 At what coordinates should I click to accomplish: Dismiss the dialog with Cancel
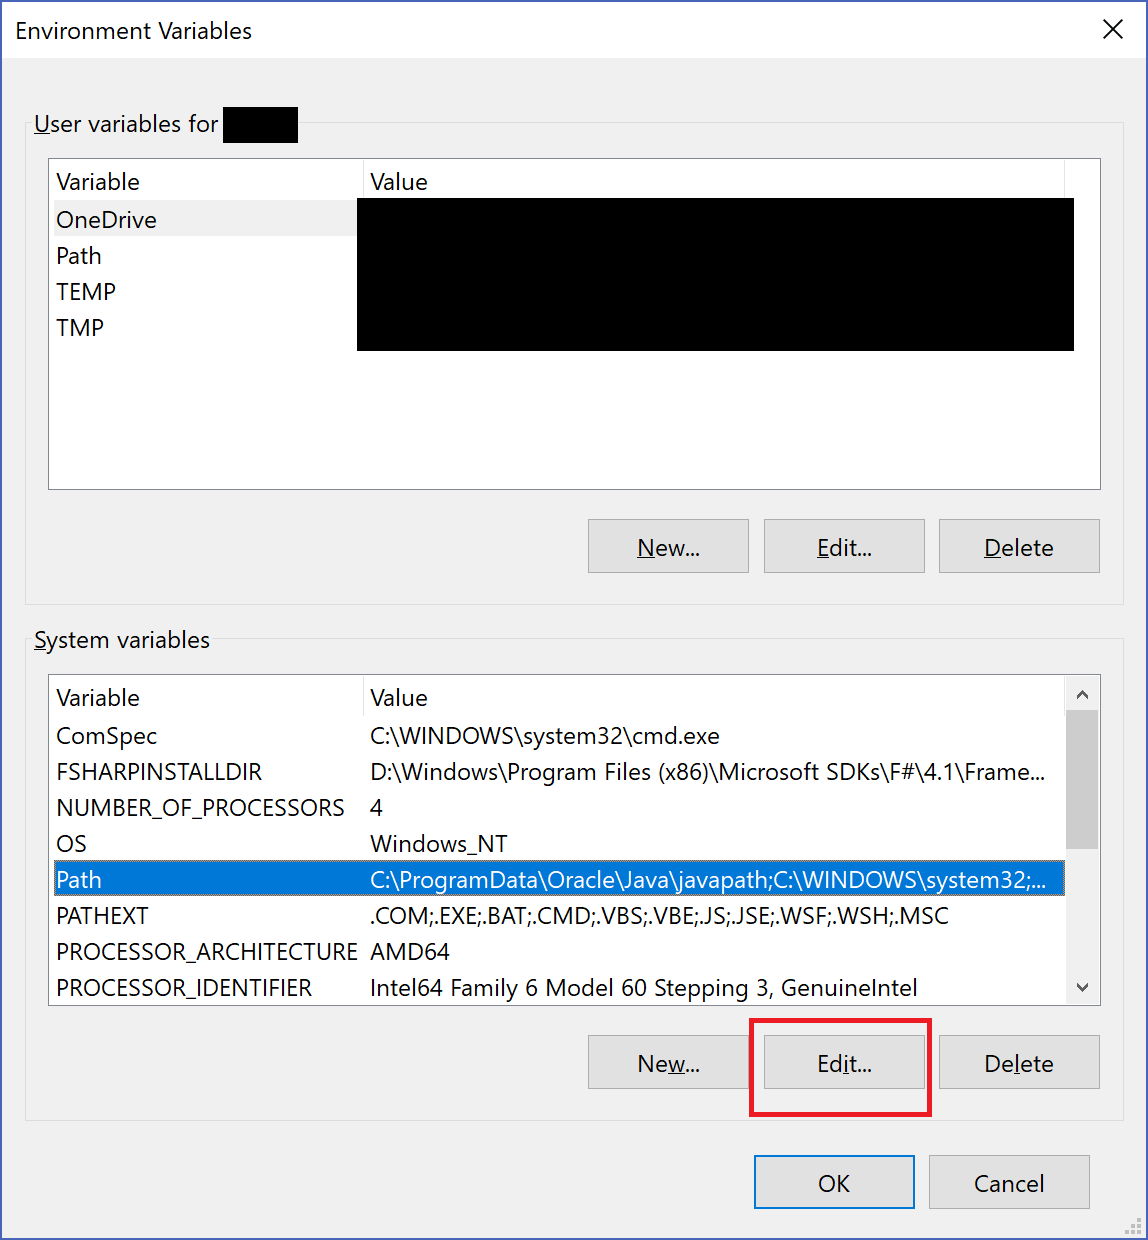click(1008, 1182)
